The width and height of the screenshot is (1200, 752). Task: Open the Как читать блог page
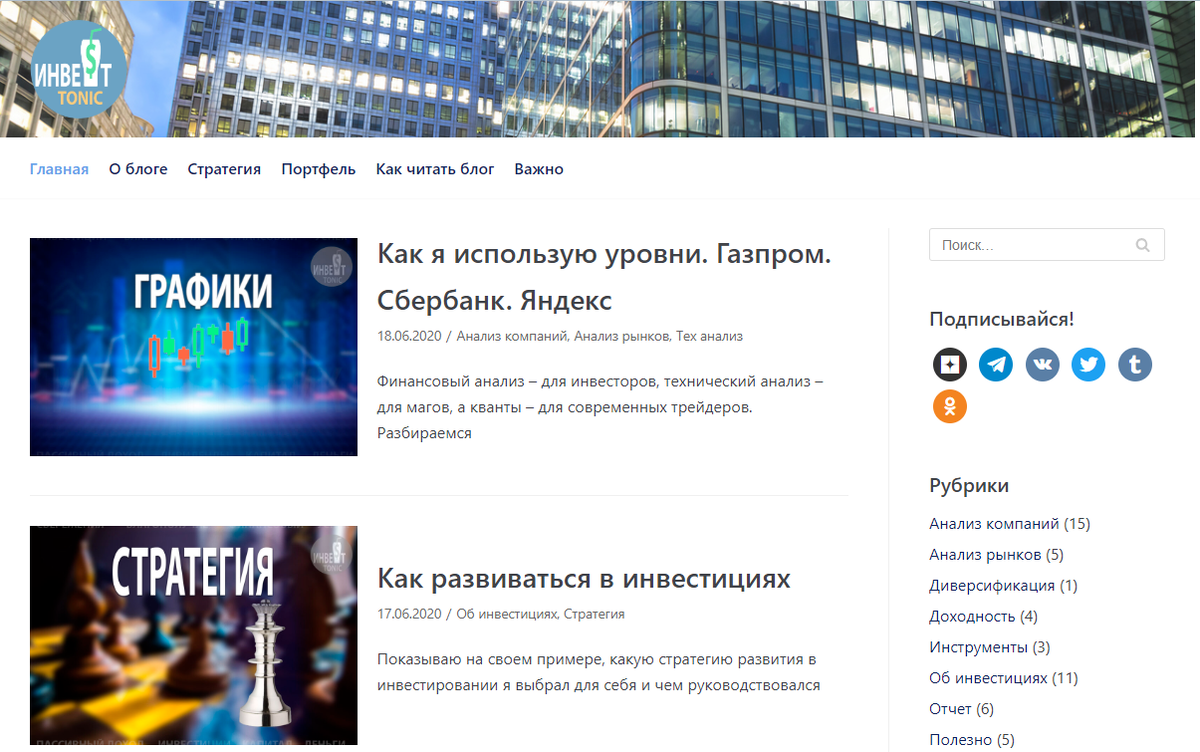[435, 169]
